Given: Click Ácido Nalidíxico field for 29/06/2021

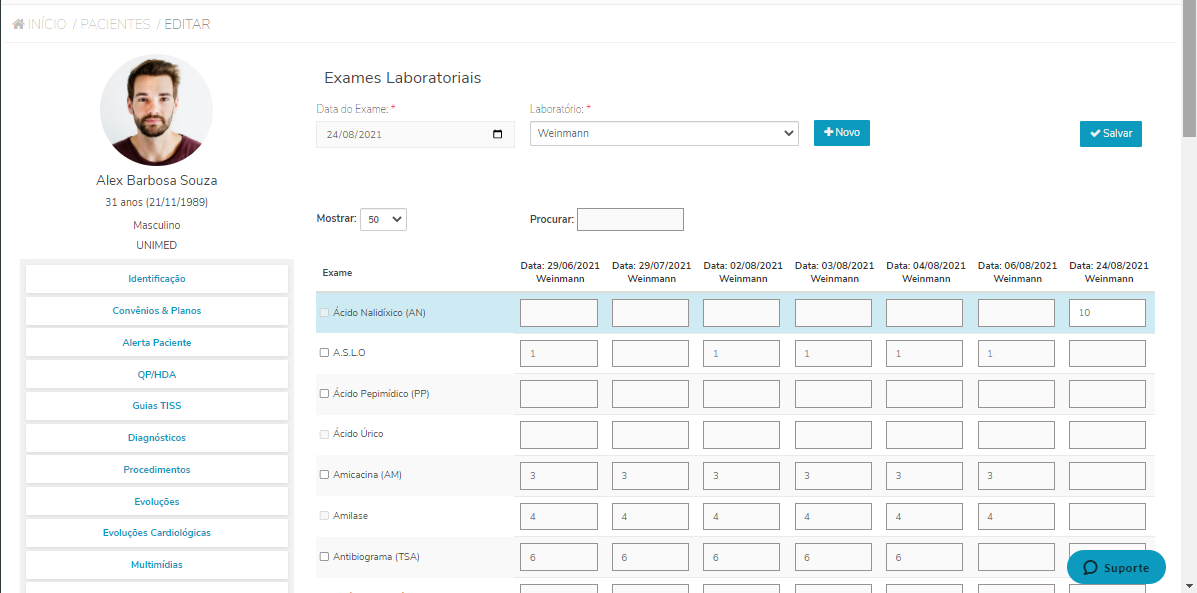Looking at the screenshot, I should click(x=558, y=313).
